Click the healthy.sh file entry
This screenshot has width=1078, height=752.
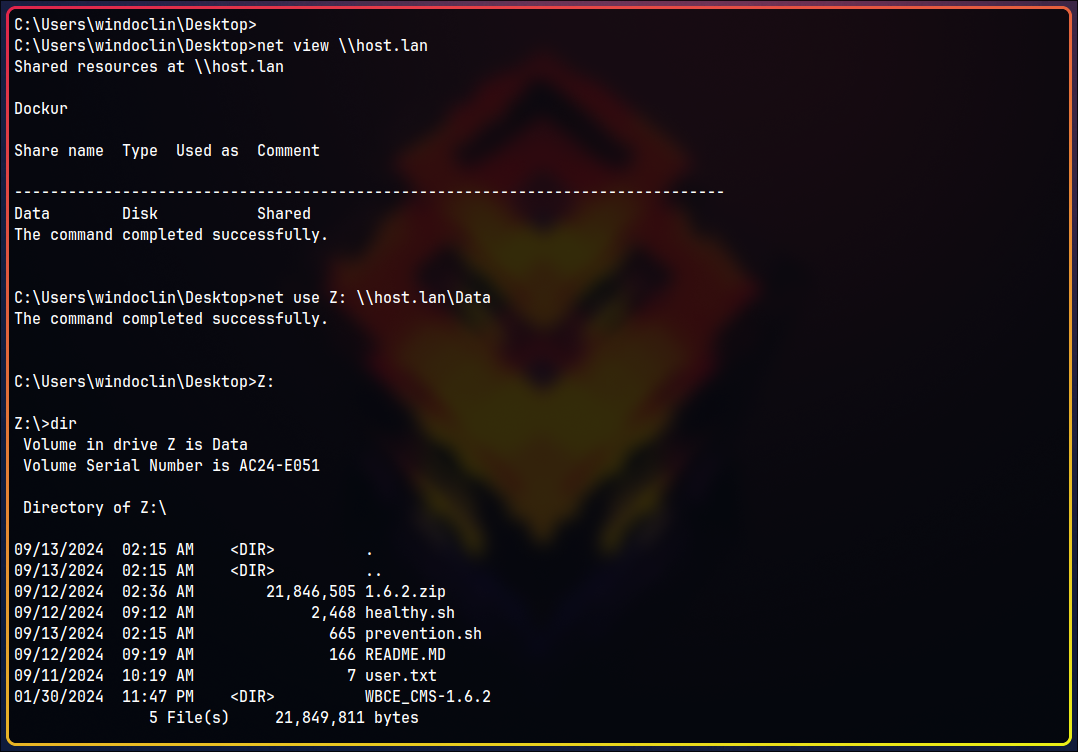[x=410, y=612]
